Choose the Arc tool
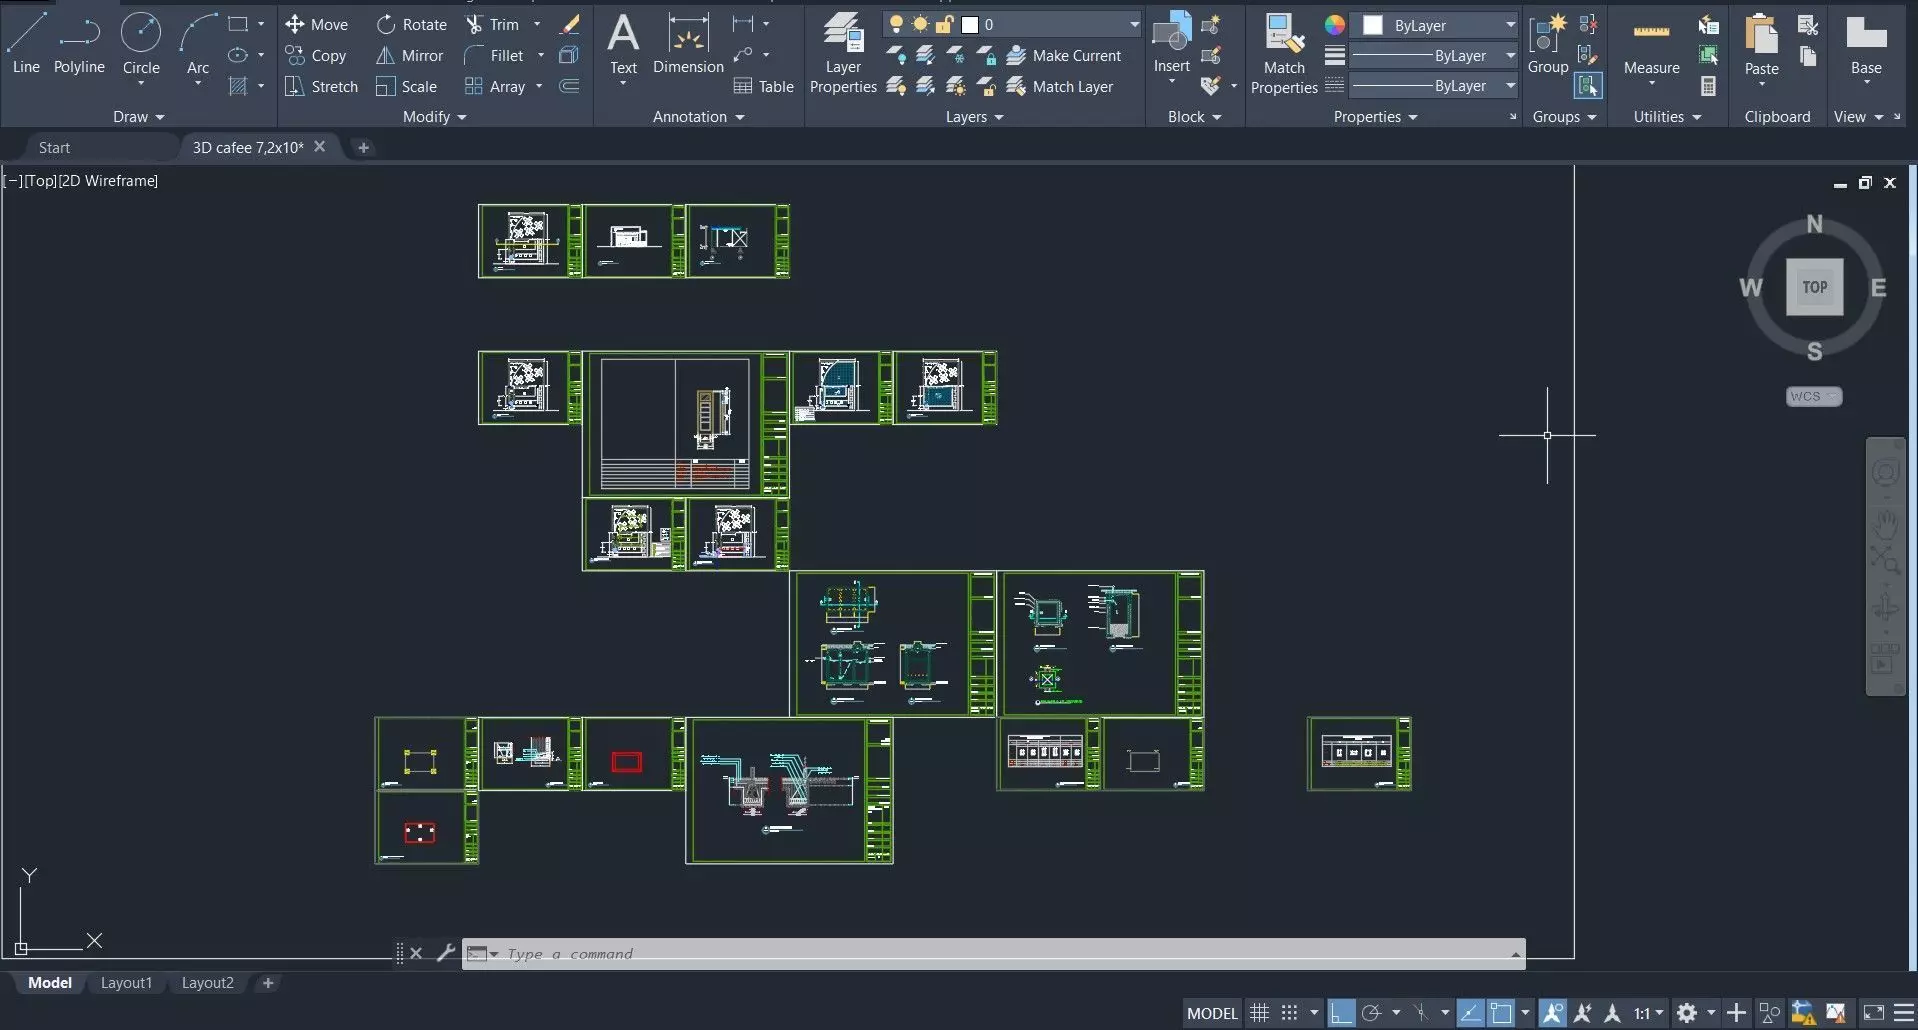The height and width of the screenshot is (1030, 1918). 198,45
